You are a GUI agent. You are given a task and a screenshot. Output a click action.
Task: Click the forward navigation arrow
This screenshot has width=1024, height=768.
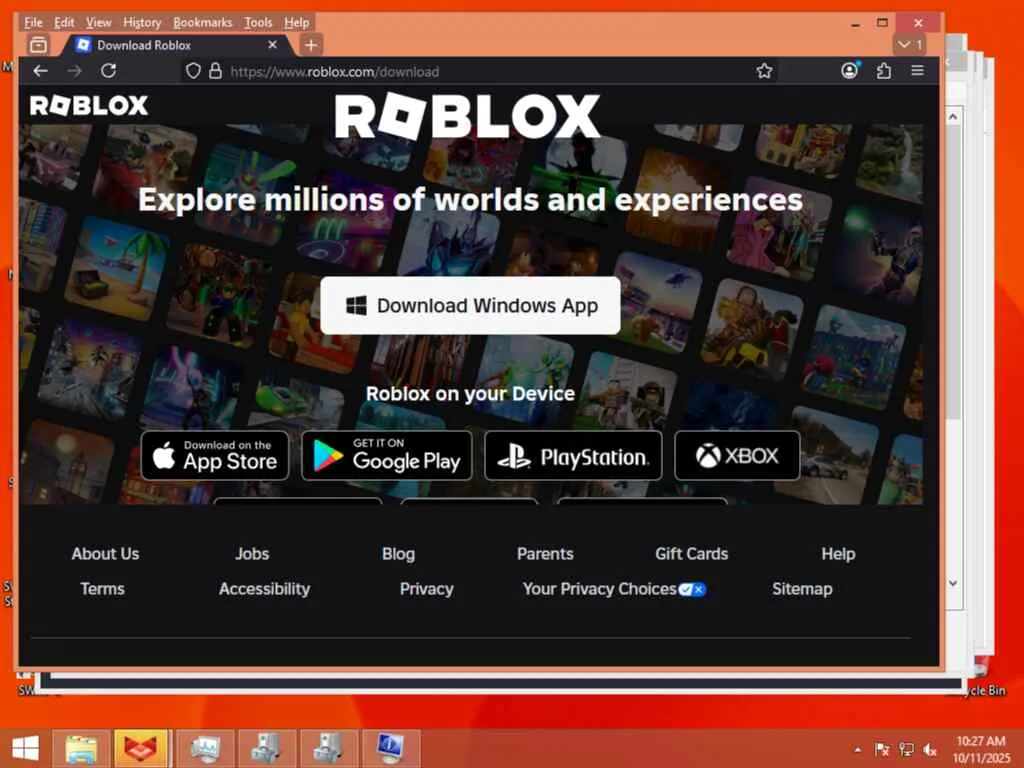click(74, 71)
